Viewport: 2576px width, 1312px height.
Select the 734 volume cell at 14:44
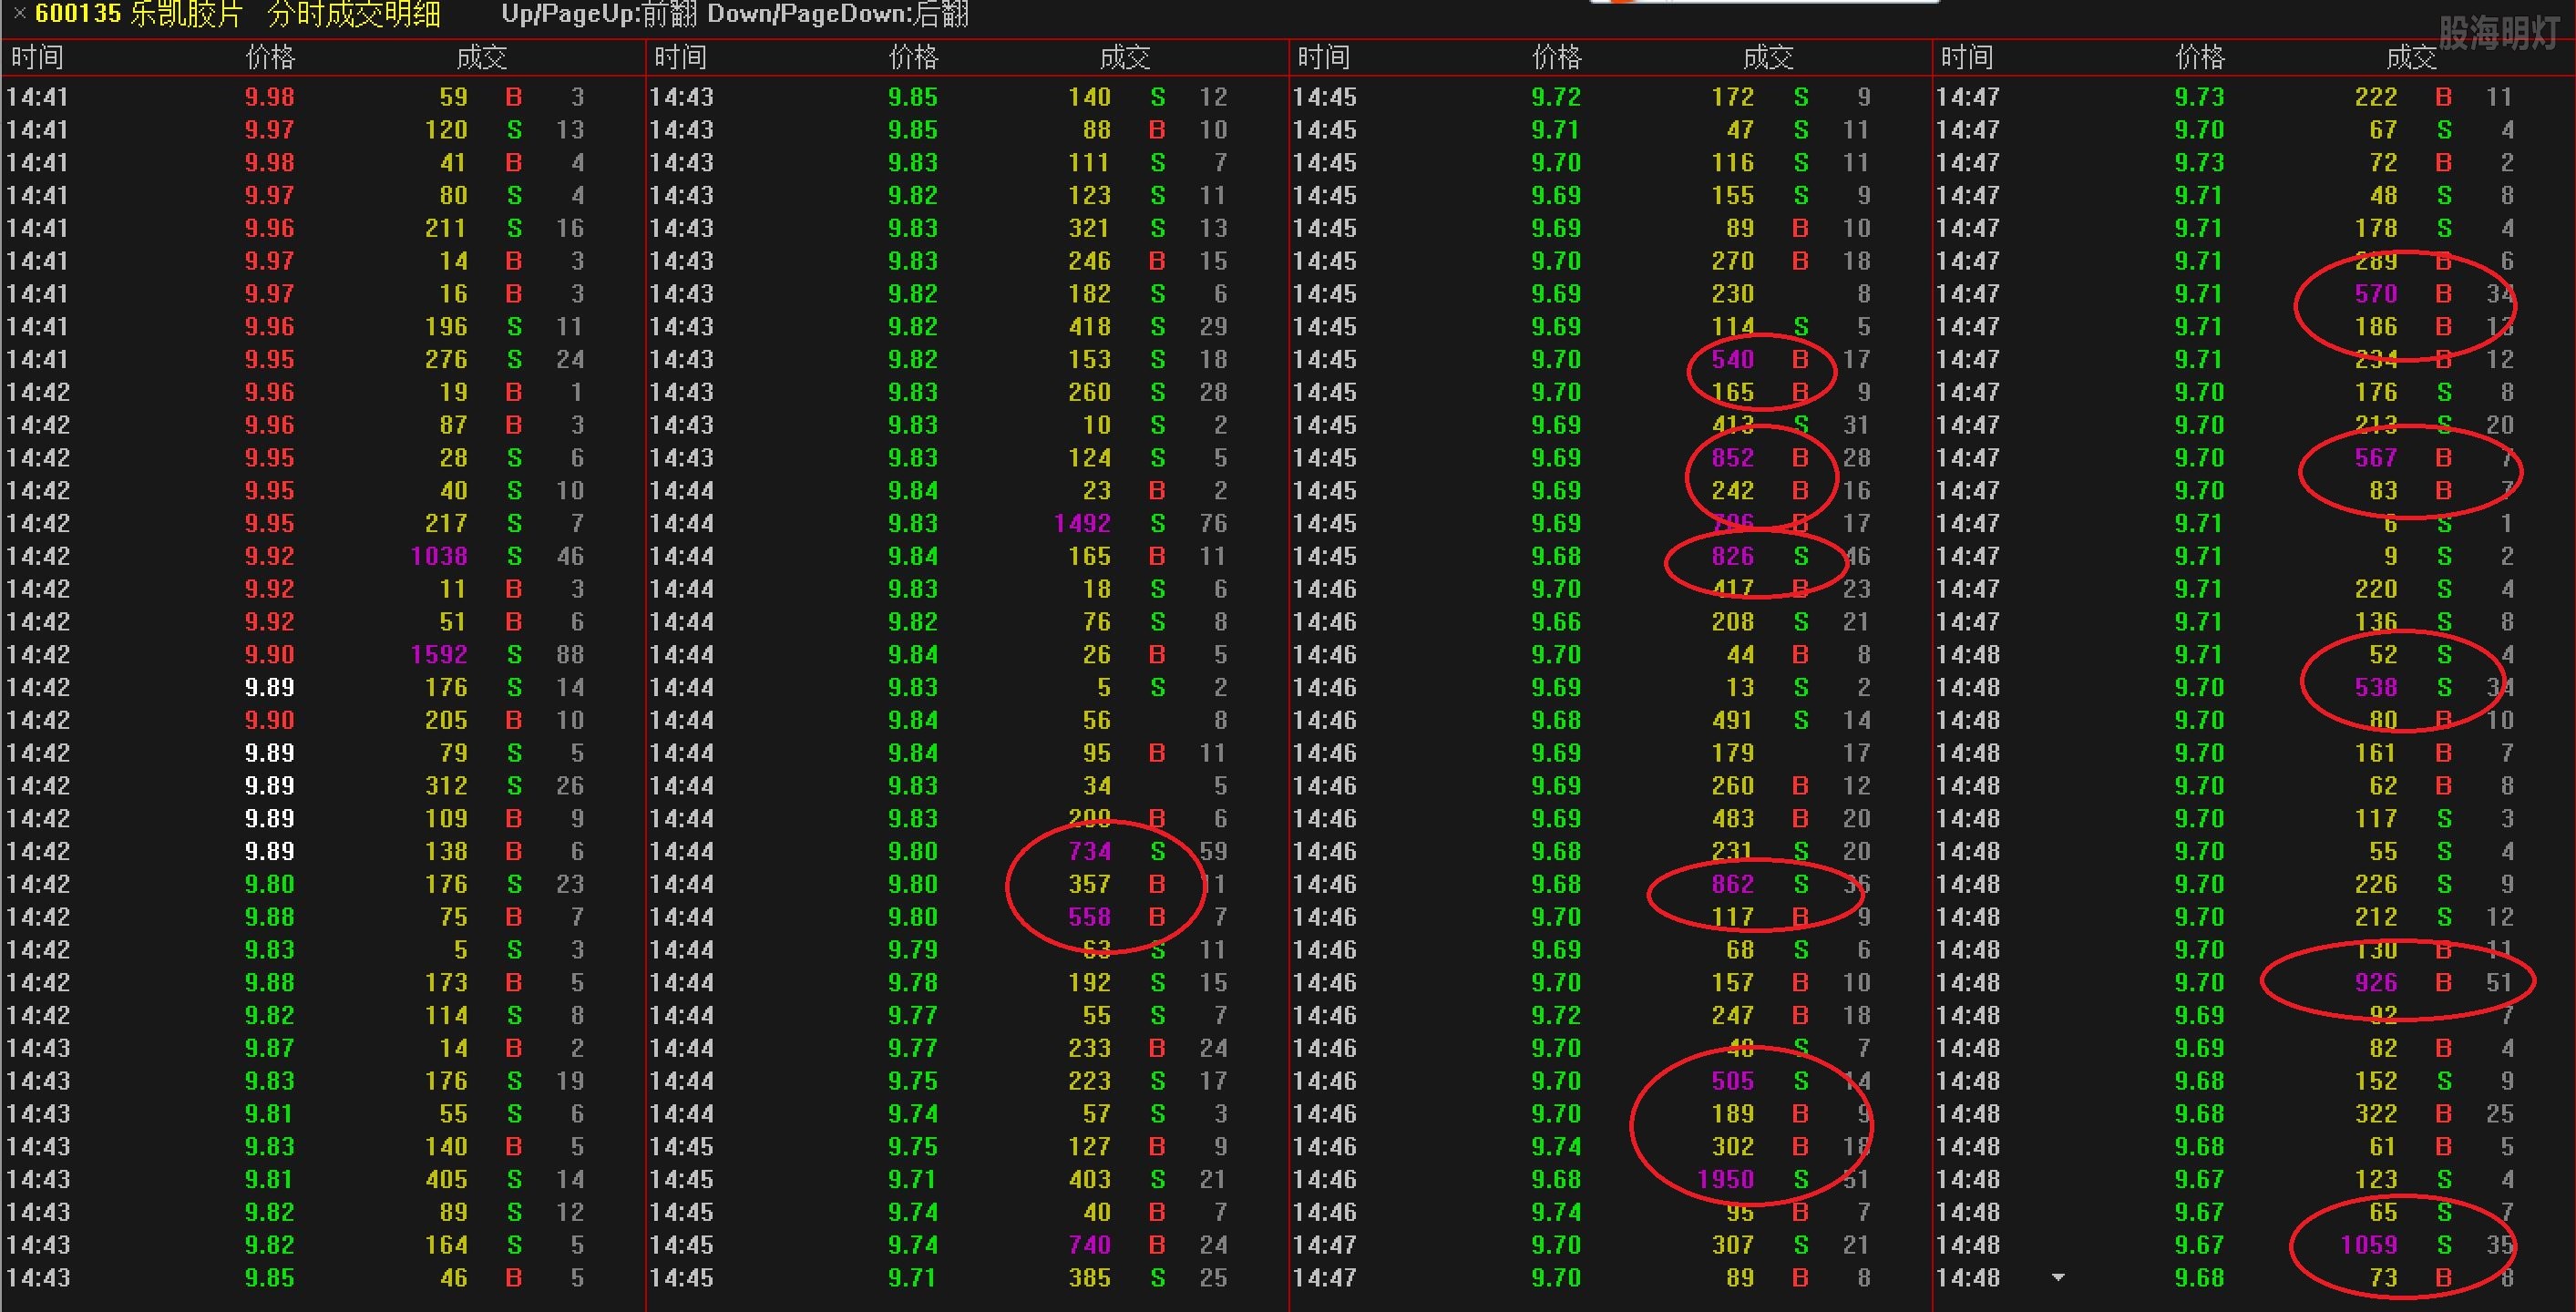click(1090, 851)
